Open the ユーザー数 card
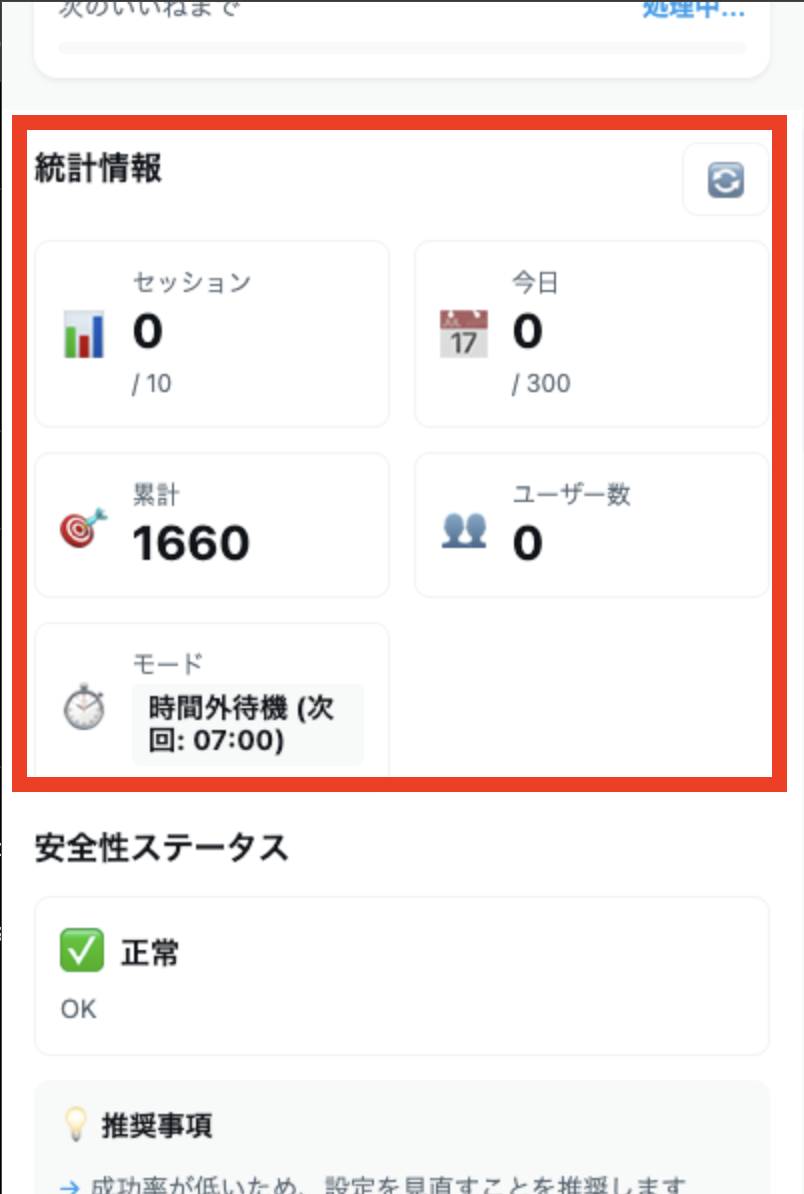 pos(592,525)
